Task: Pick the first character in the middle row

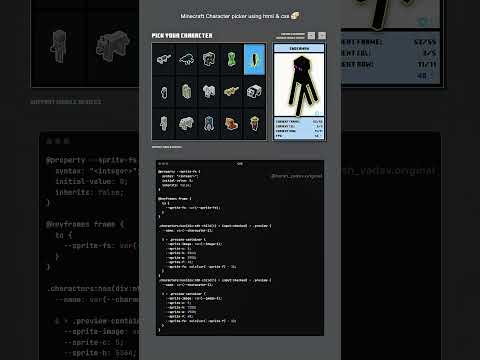Action: pos(164,92)
